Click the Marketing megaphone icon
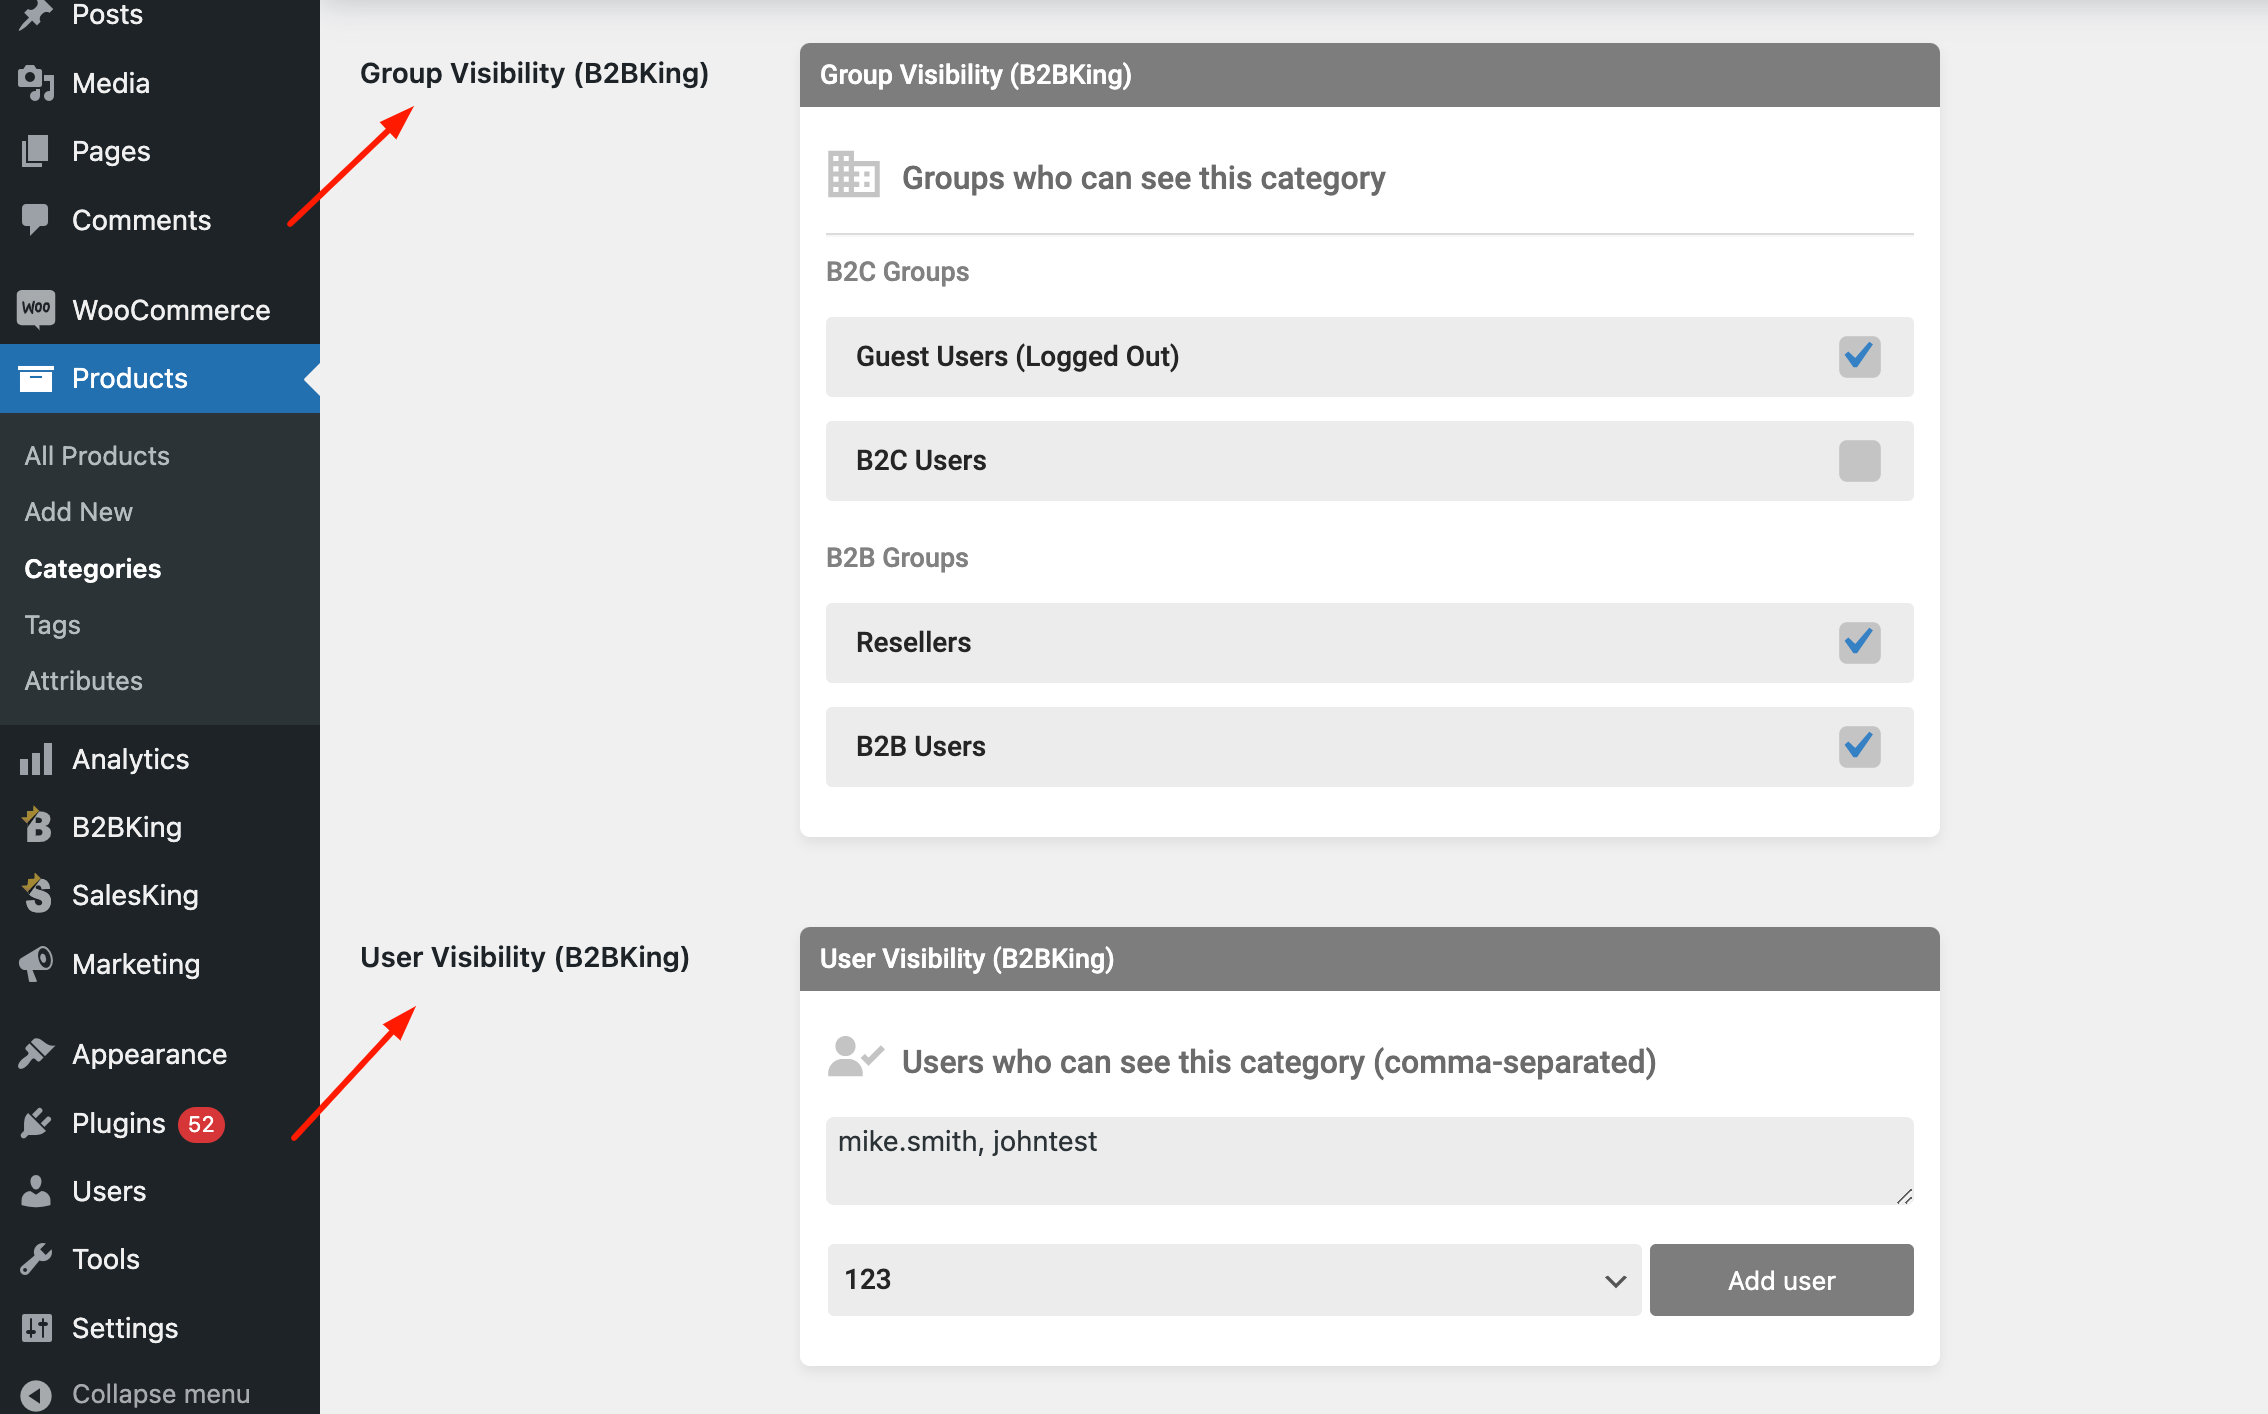This screenshot has height=1414, width=2268. (36, 964)
